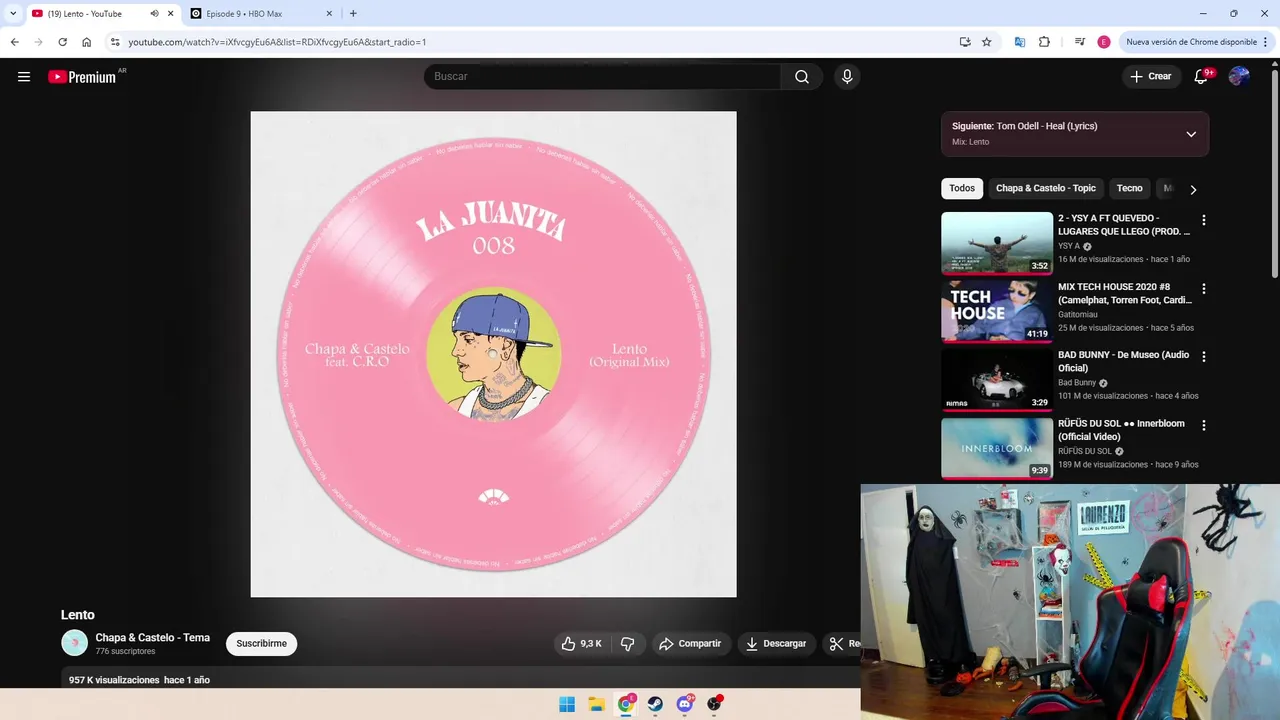Open the tab search dropdown arrow
Screen dimensions: 1280x720
tap(13, 14)
